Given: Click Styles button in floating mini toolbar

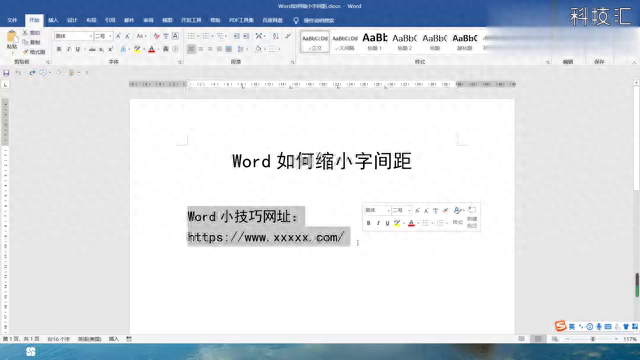Looking at the screenshot, I should tap(458, 222).
